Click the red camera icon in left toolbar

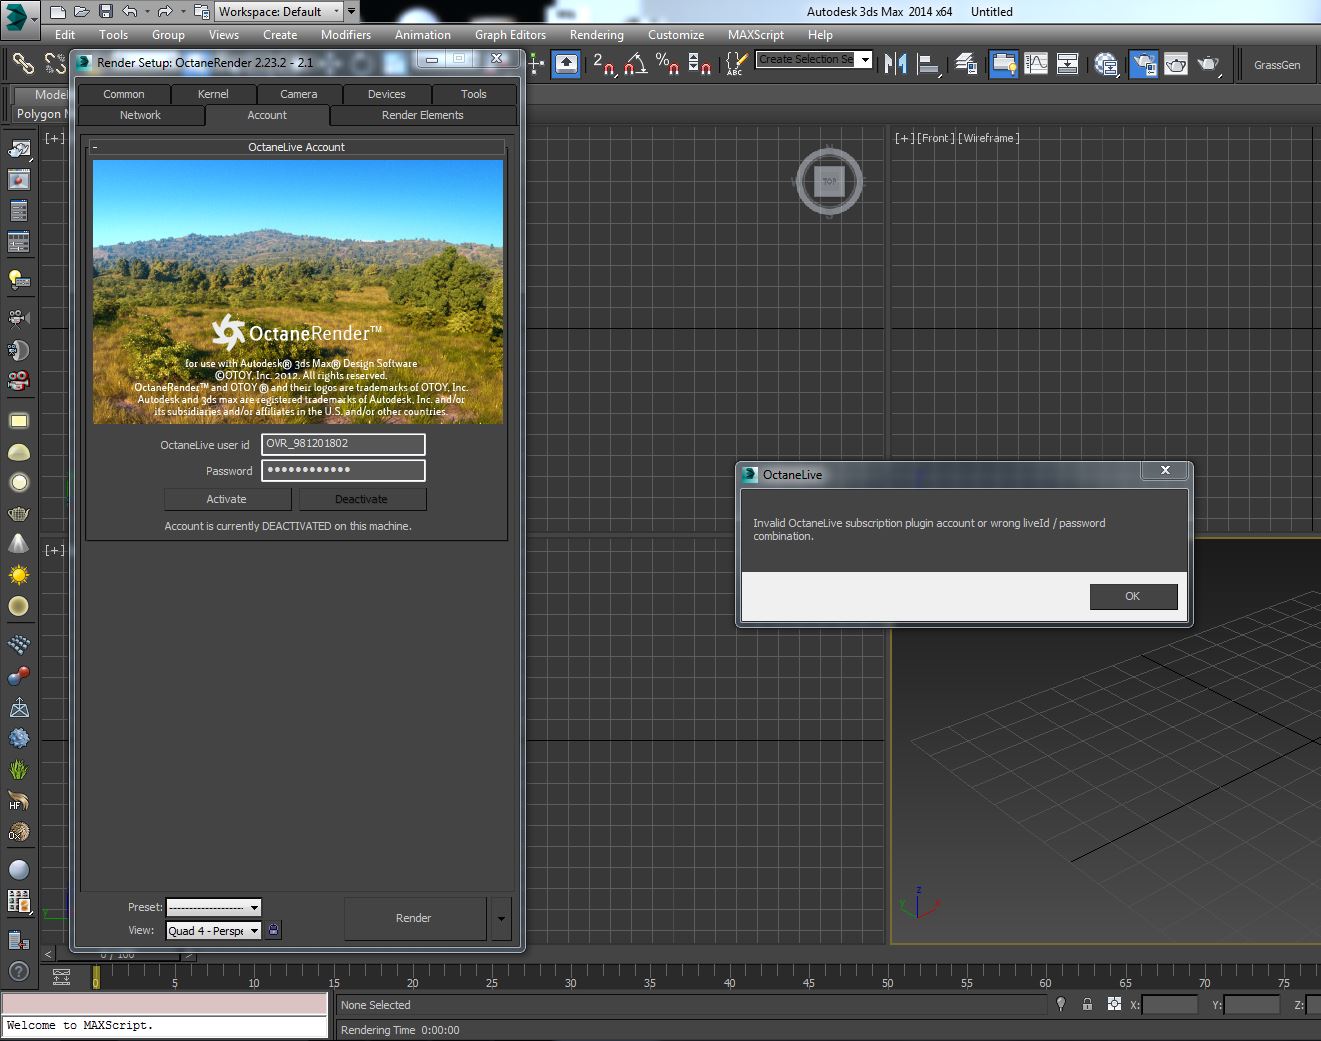point(19,381)
